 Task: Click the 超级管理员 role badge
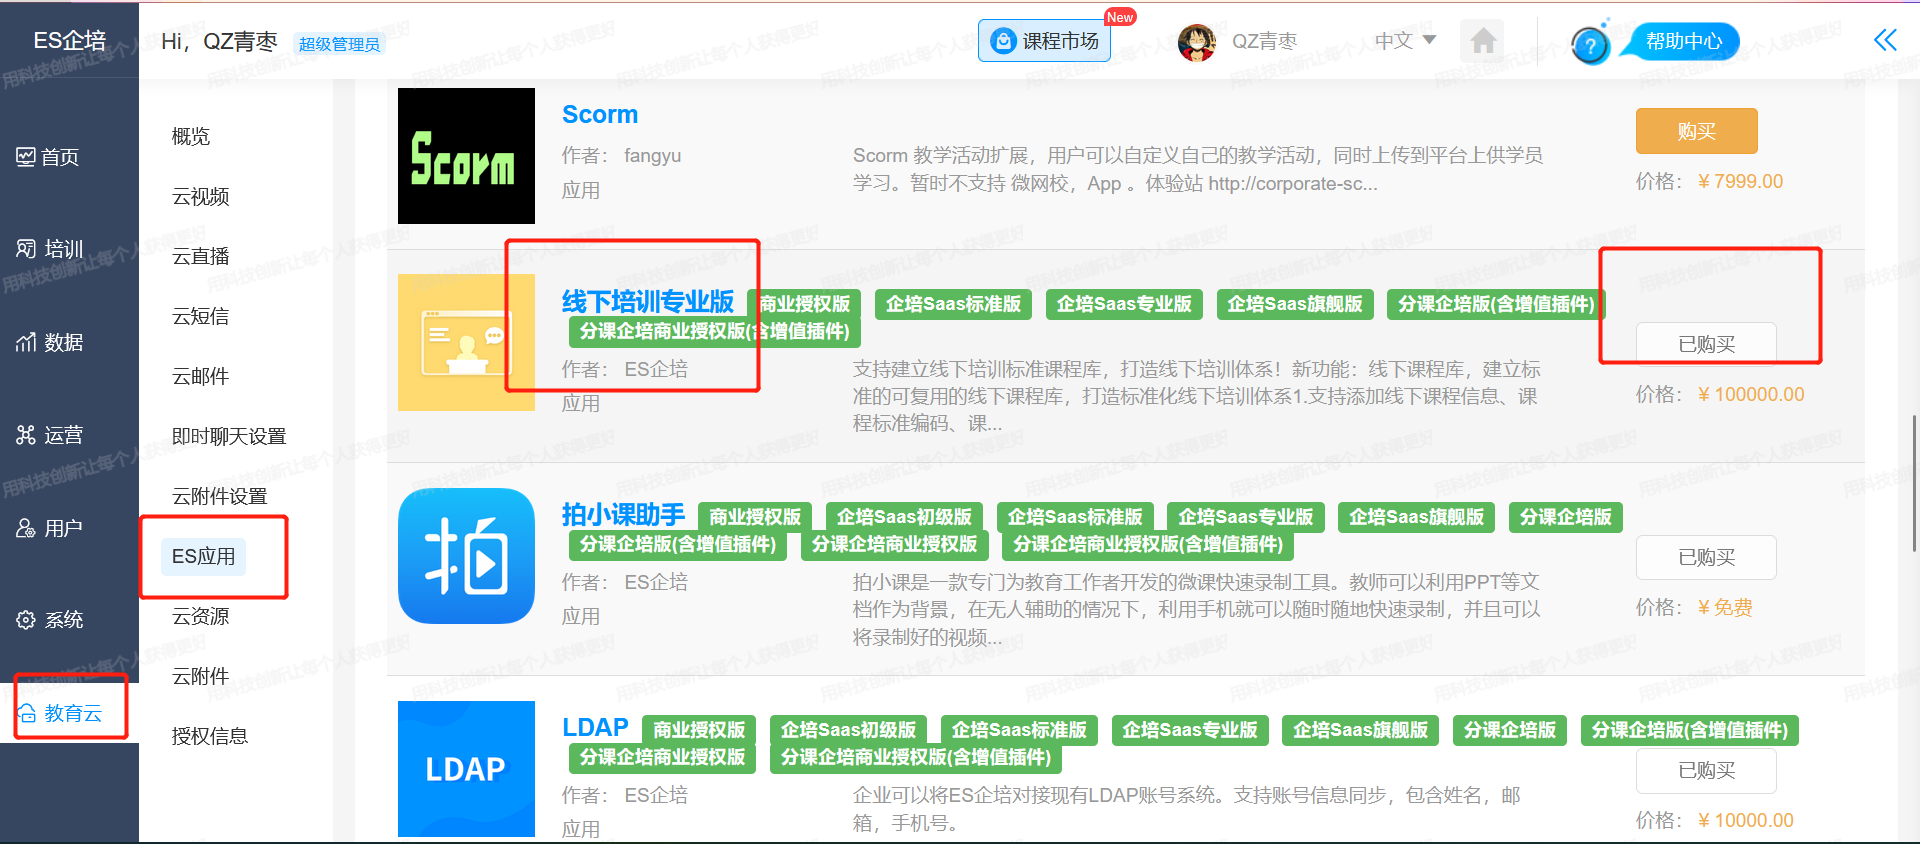339,44
